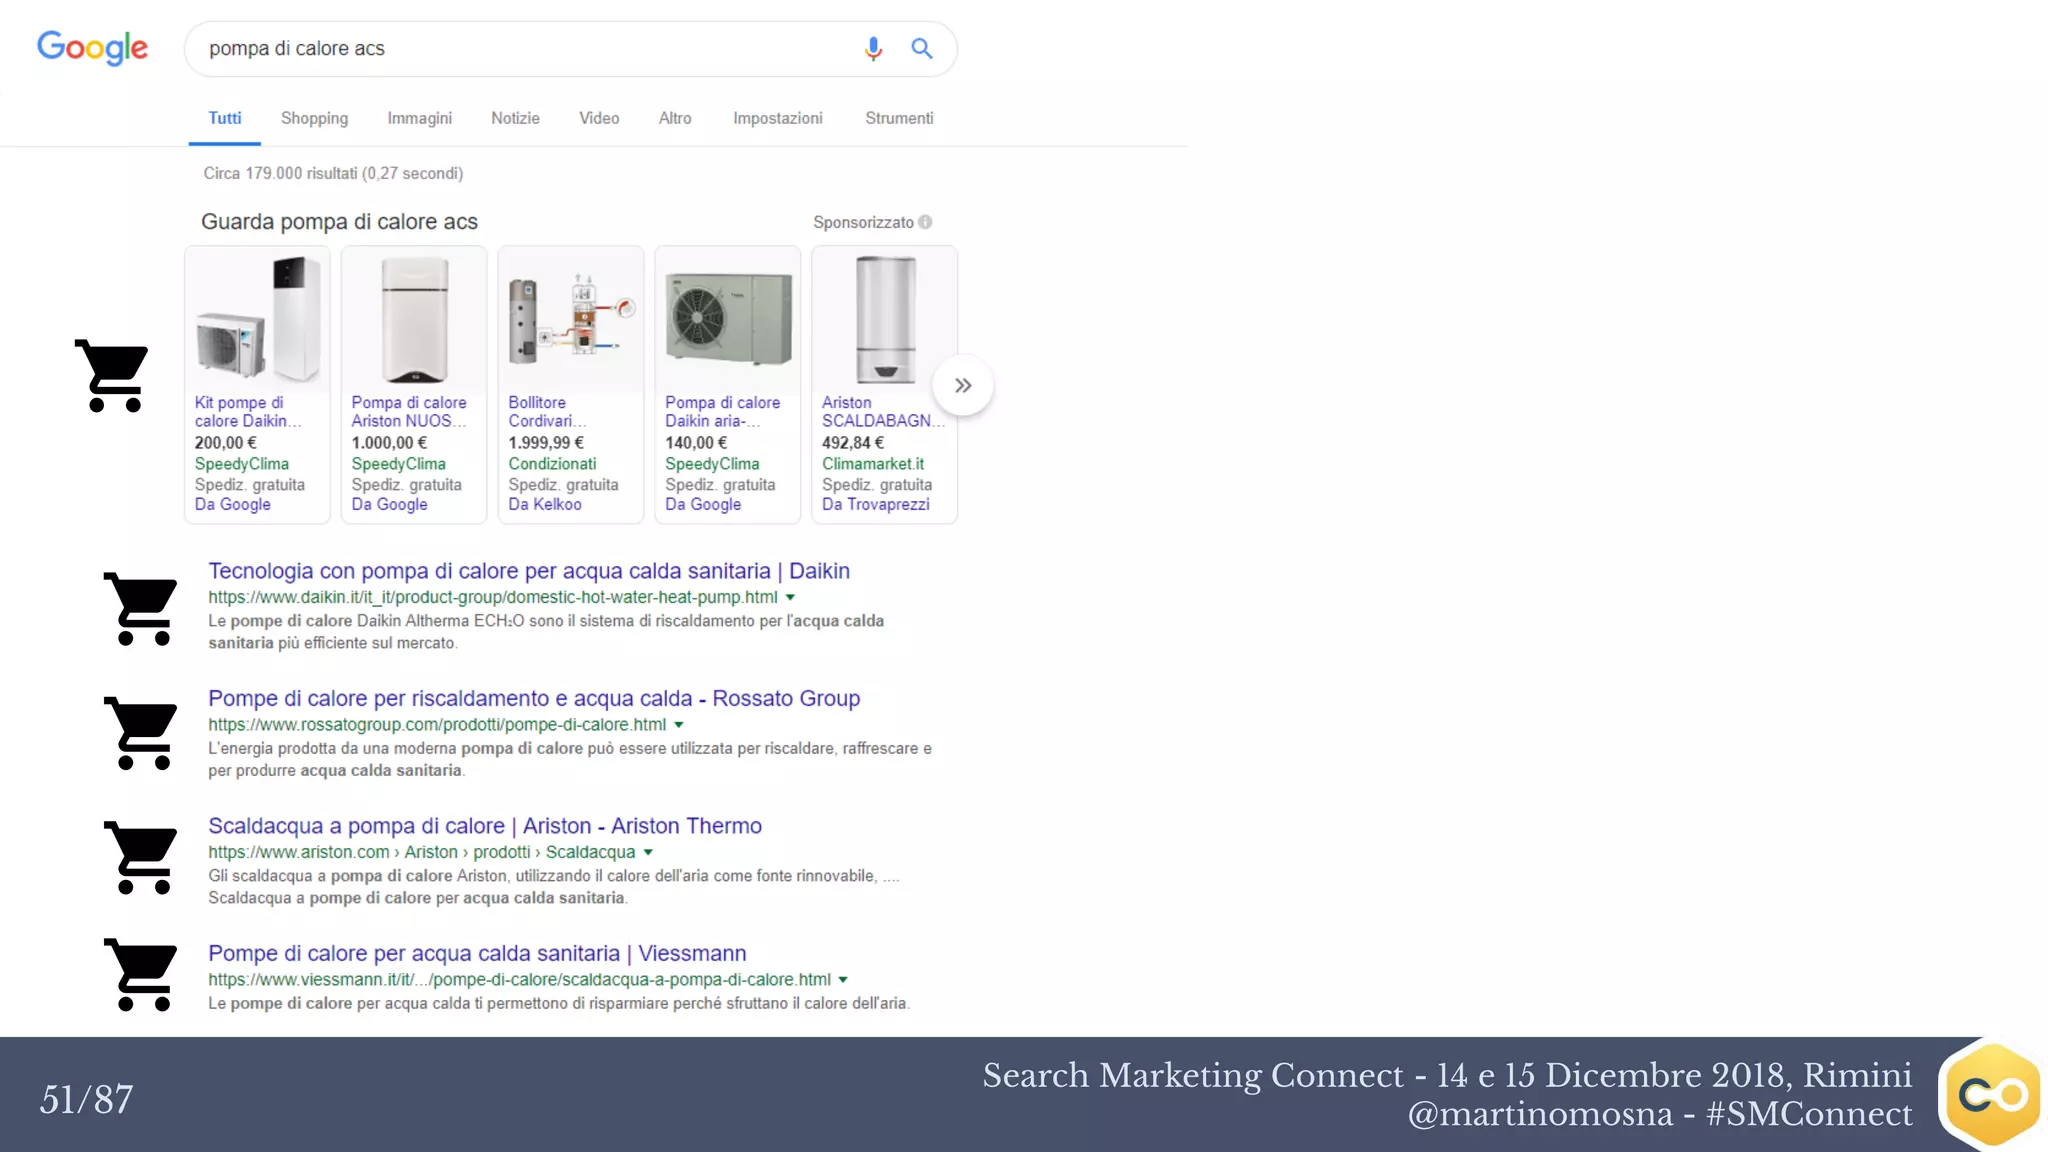The image size is (2048, 1152).
Task: Click the magnifier search icon
Action: pos(922,48)
